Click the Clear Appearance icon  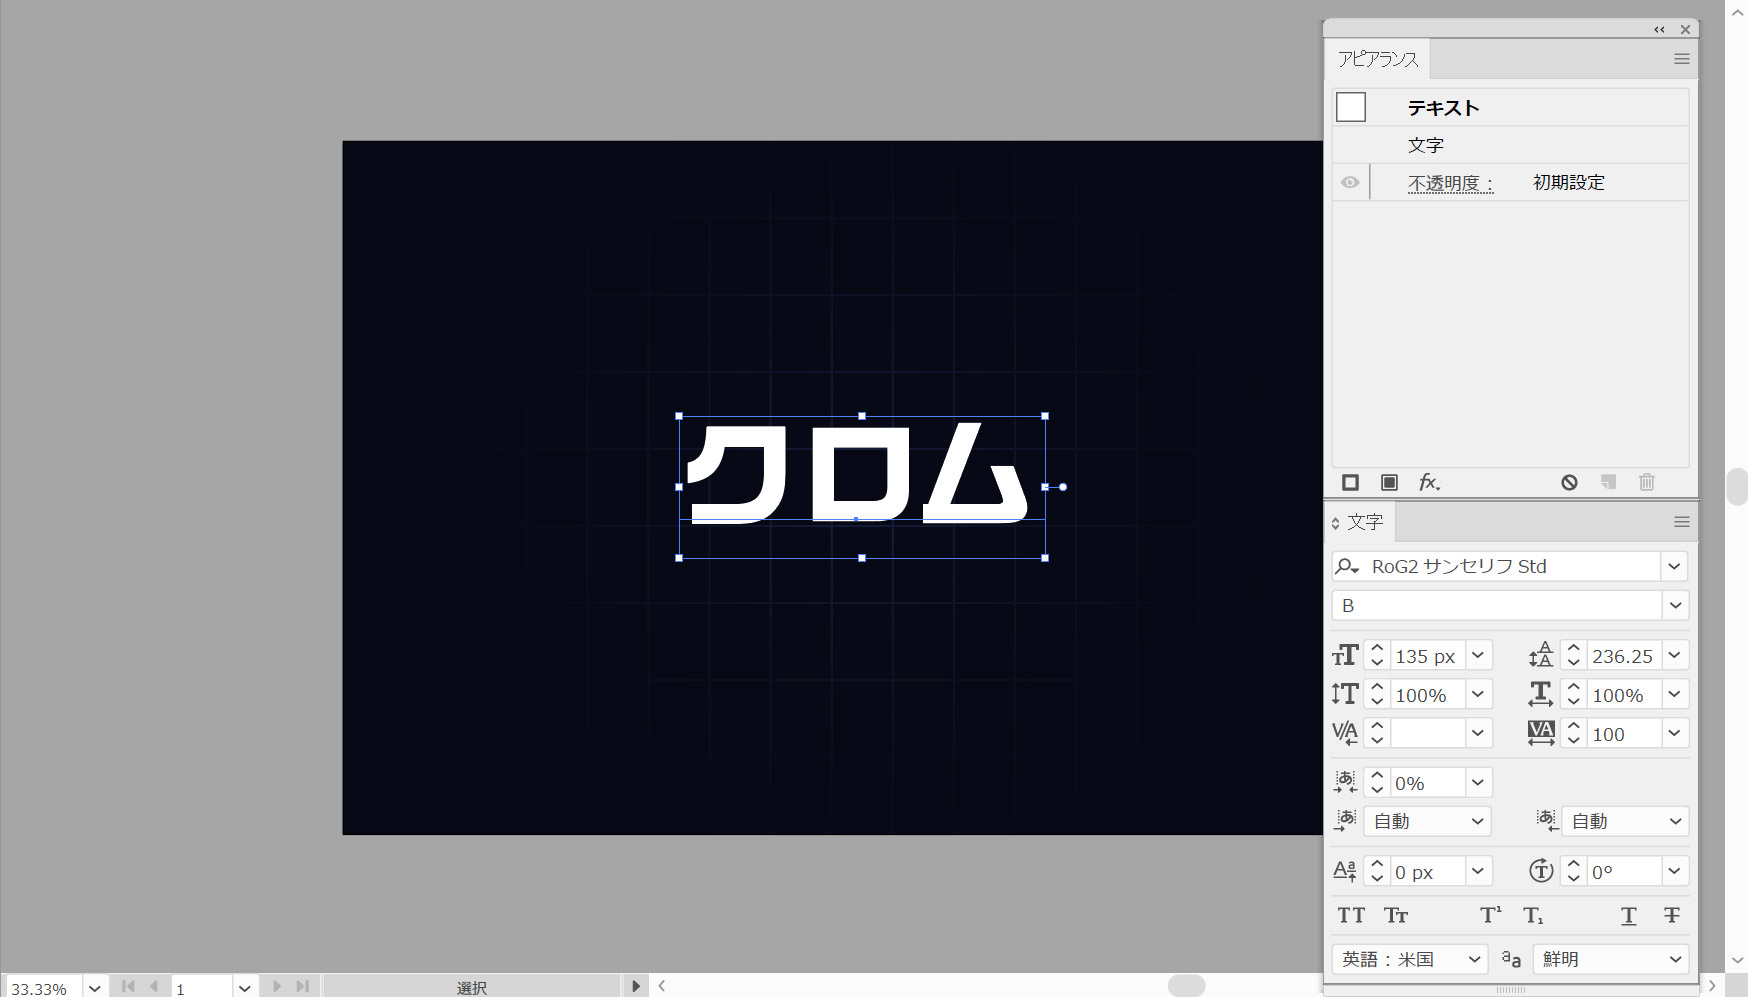coord(1569,483)
